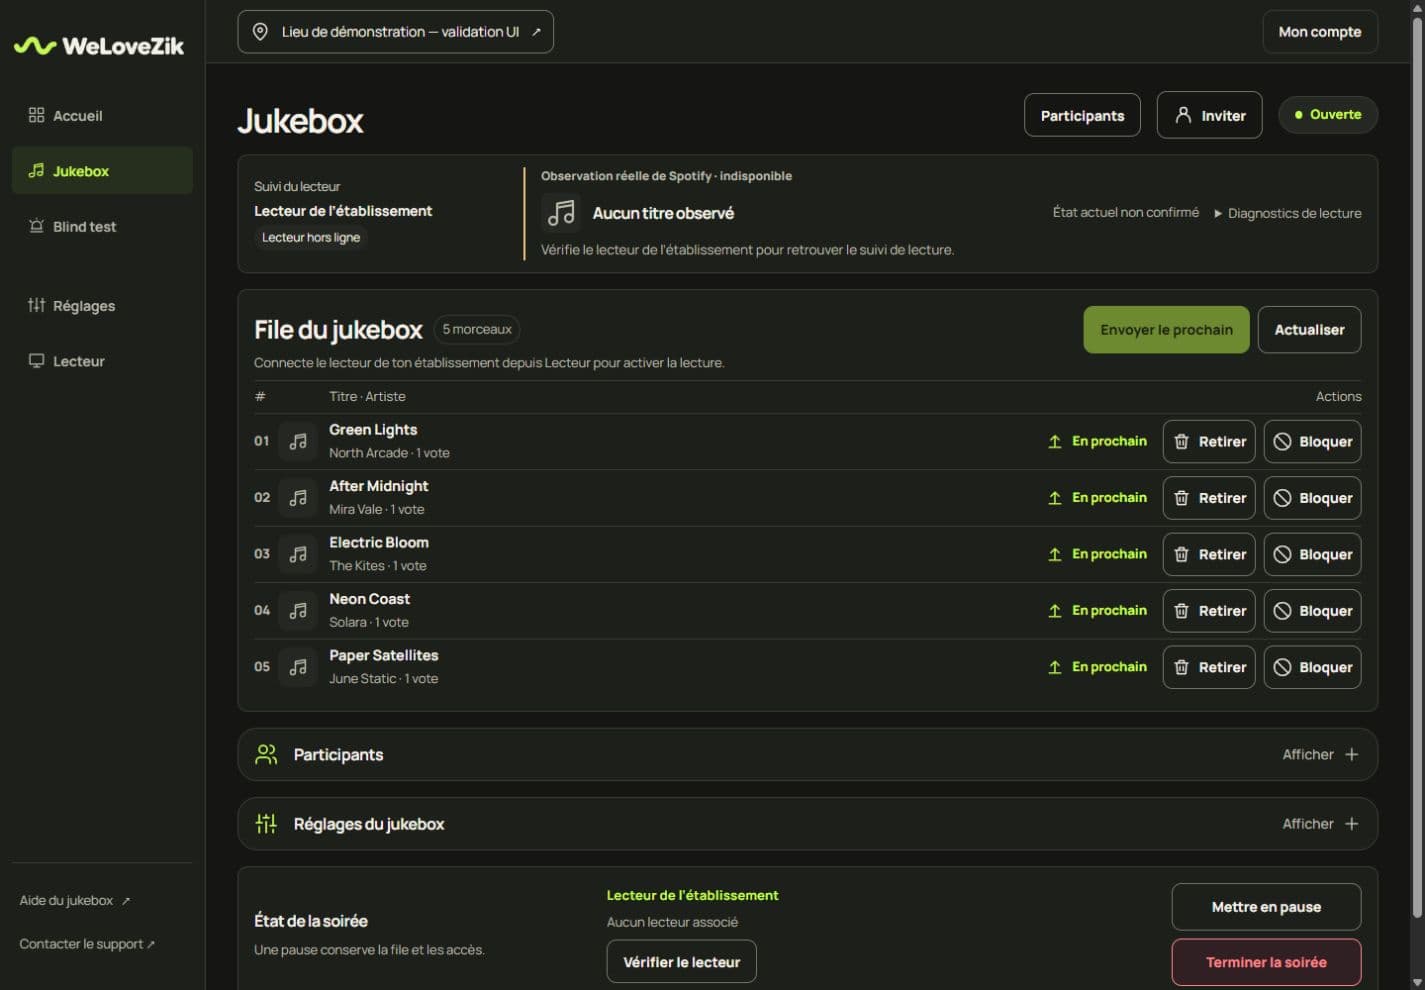1425x990 pixels.
Task: Retirer the Paper Satellites track
Action: pyautogui.click(x=1209, y=667)
